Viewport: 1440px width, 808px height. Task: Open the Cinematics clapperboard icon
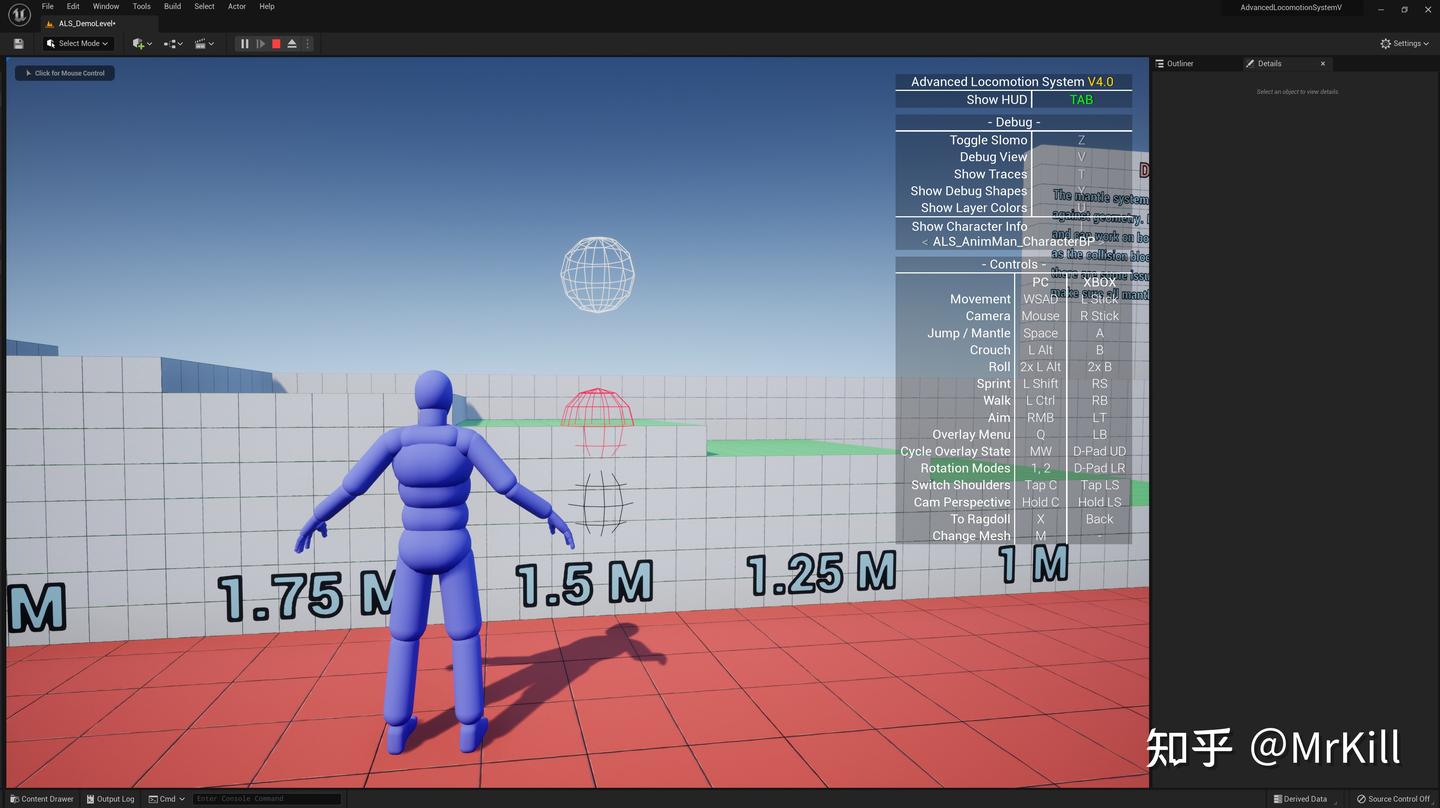click(x=201, y=43)
